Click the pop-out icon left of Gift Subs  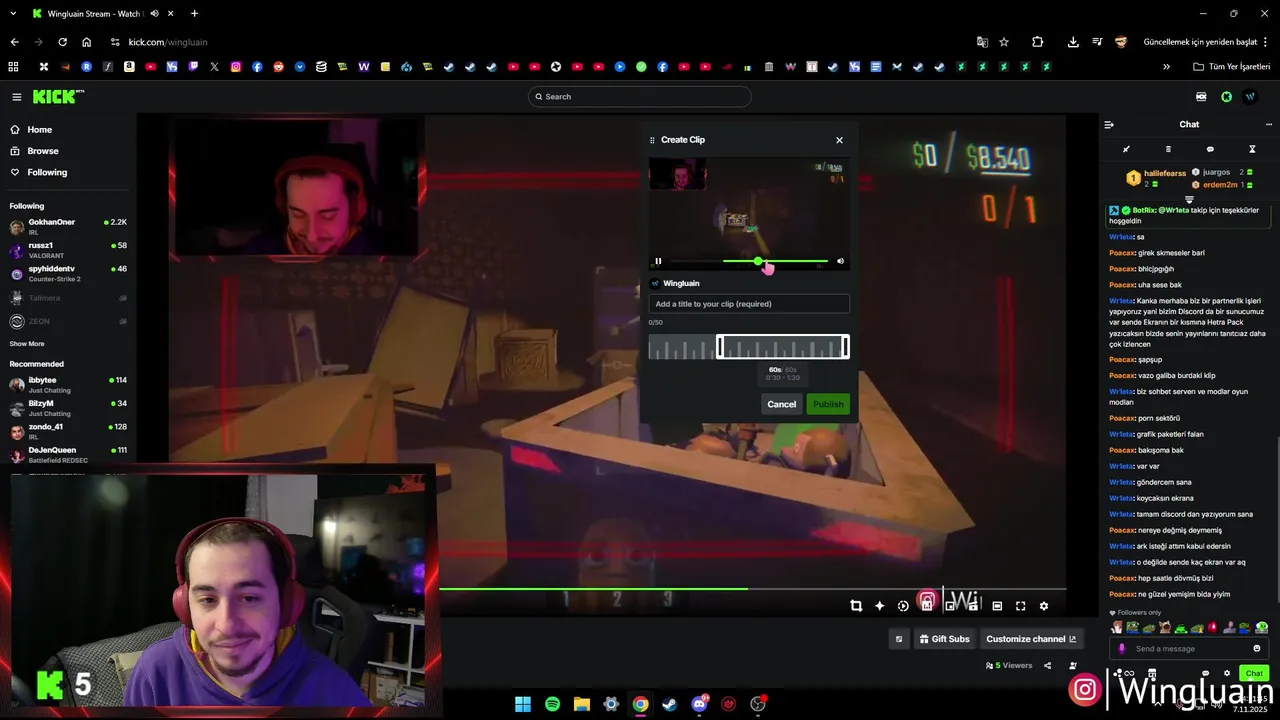pyautogui.click(x=899, y=639)
